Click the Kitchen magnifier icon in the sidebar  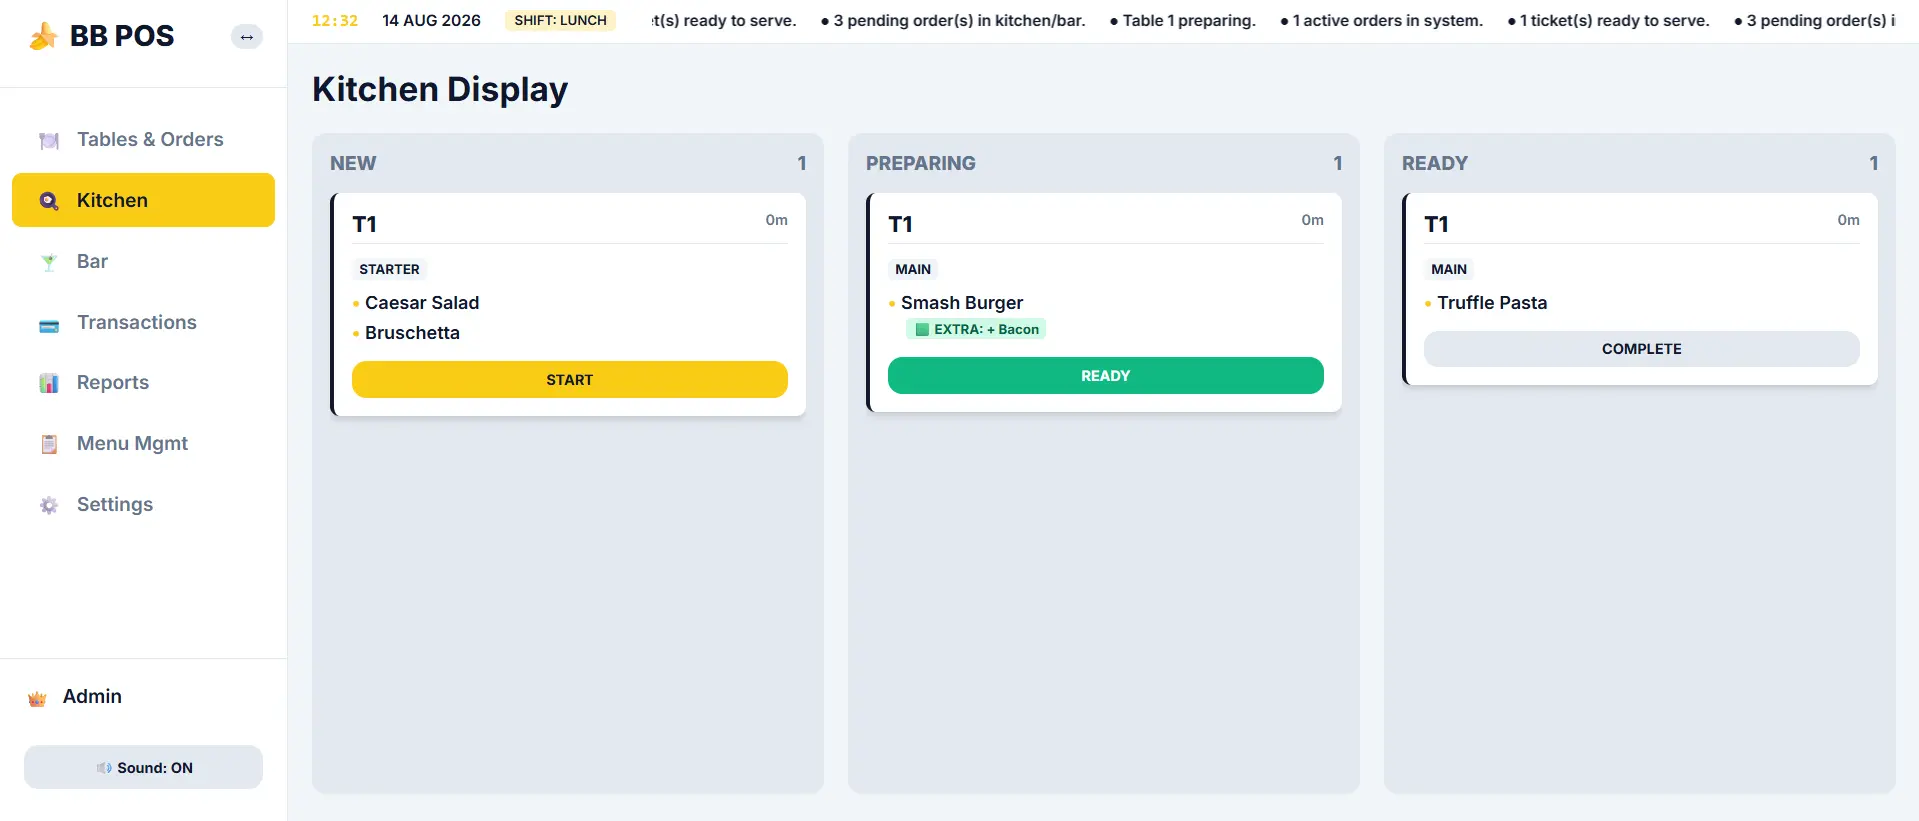coord(49,201)
